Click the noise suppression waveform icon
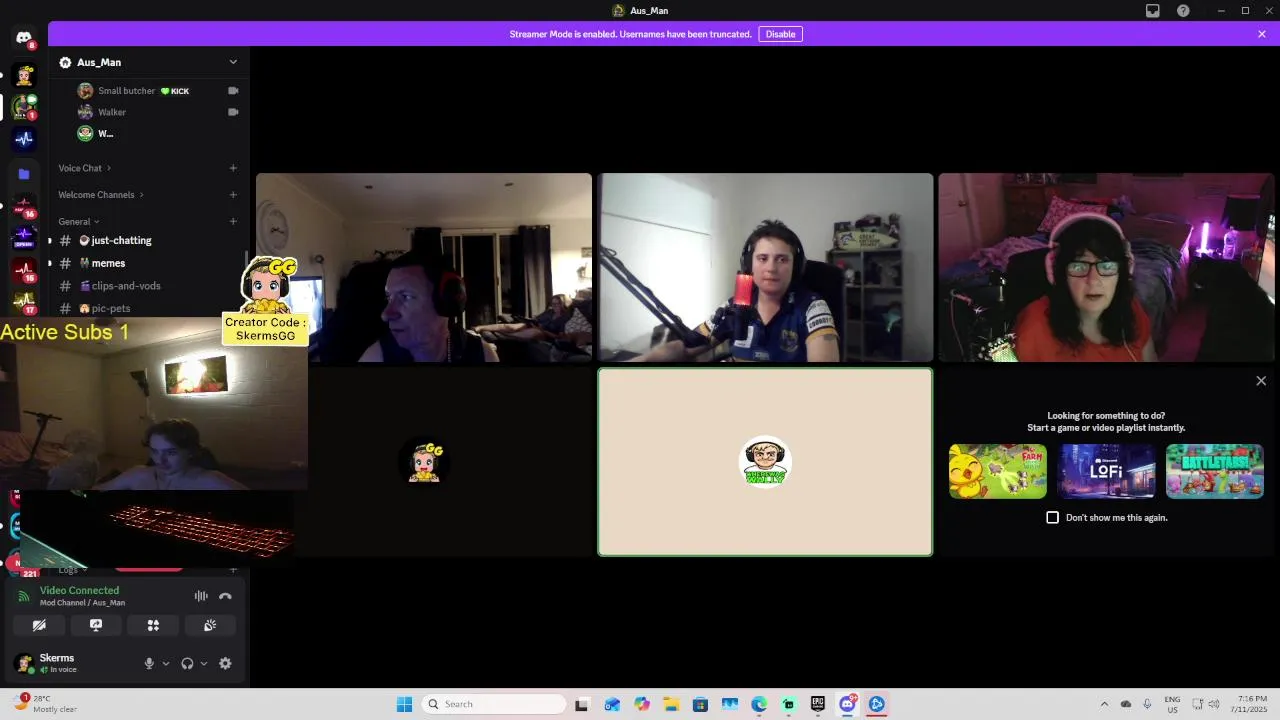 pyautogui.click(x=201, y=596)
